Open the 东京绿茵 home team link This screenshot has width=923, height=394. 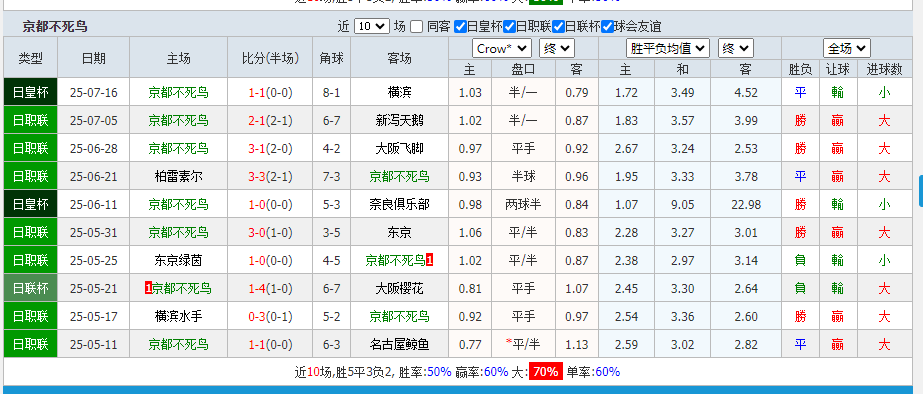pos(178,260)
